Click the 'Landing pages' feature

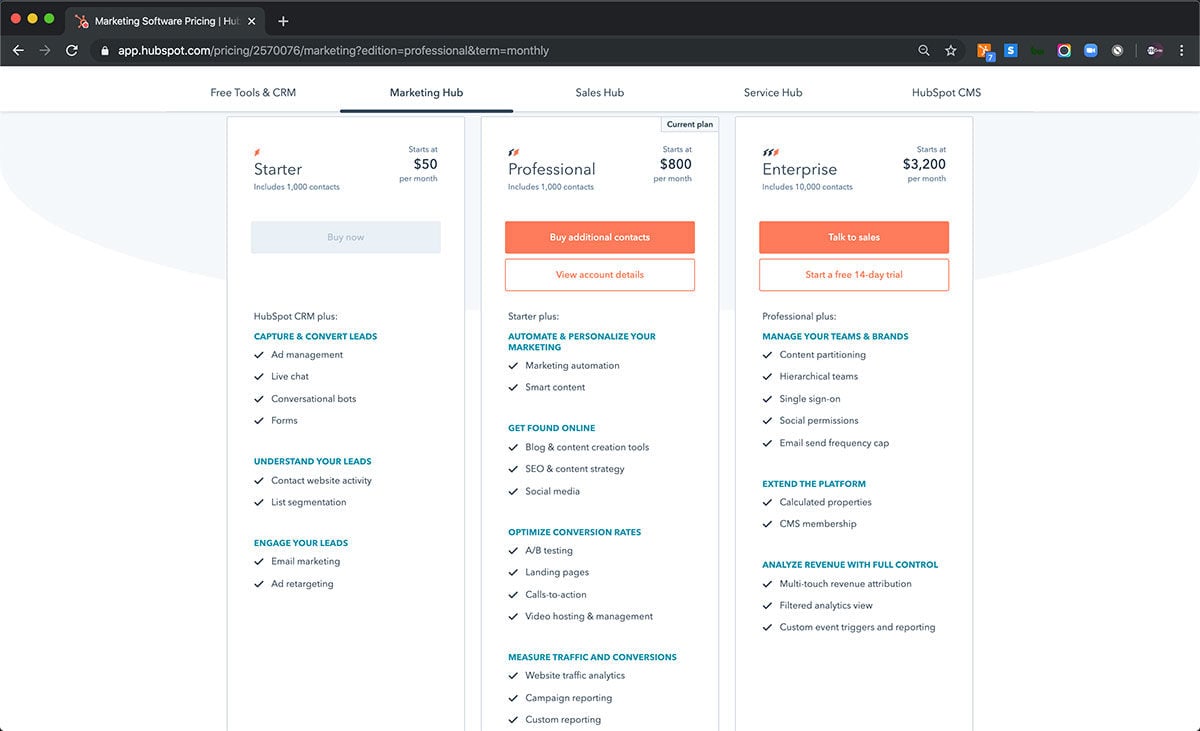click(x=557, y=573)
